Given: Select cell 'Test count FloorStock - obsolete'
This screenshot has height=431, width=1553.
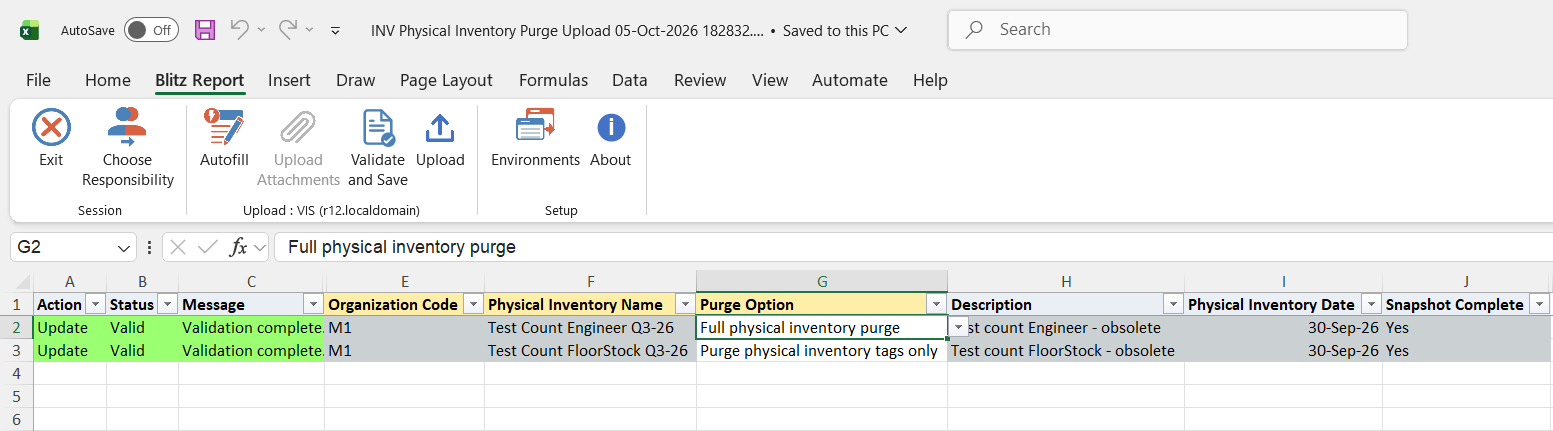Looking at the screenshot, I should 1066,351.
